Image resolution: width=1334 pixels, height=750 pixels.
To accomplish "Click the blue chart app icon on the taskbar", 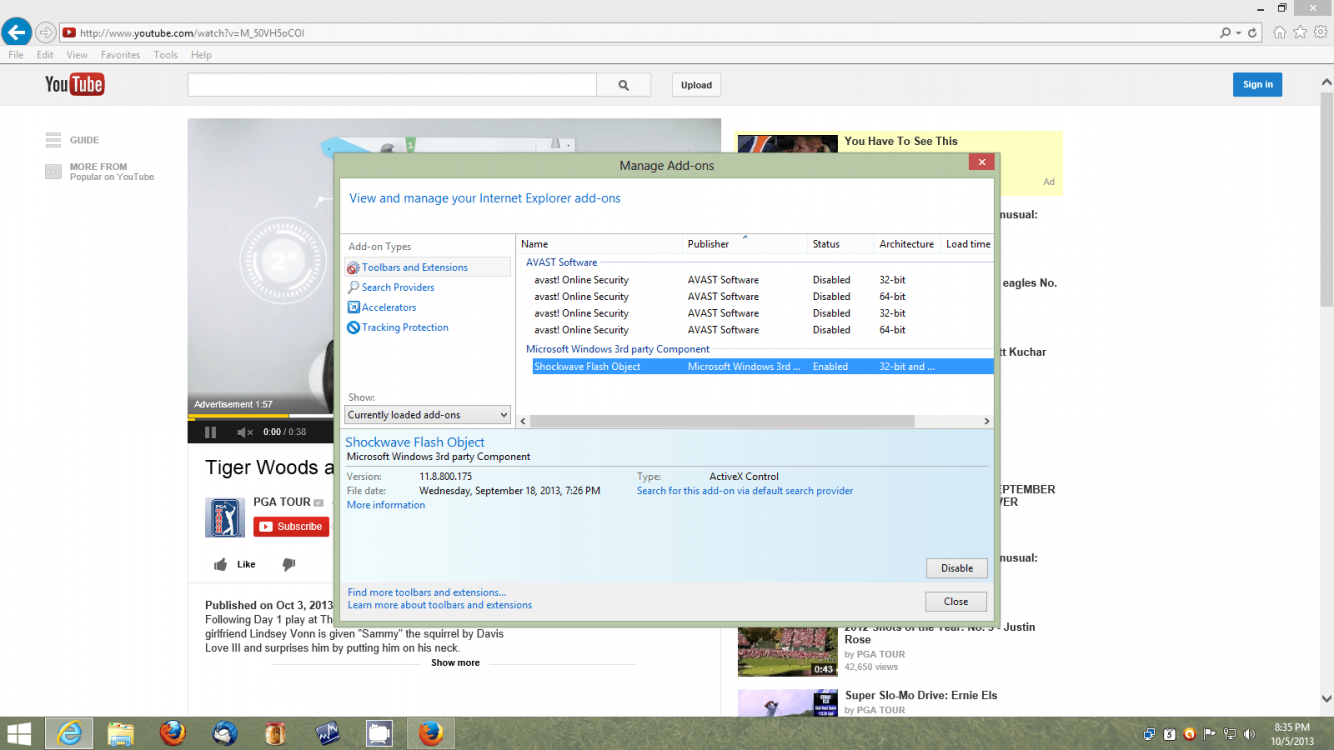I will click(328, 733).
